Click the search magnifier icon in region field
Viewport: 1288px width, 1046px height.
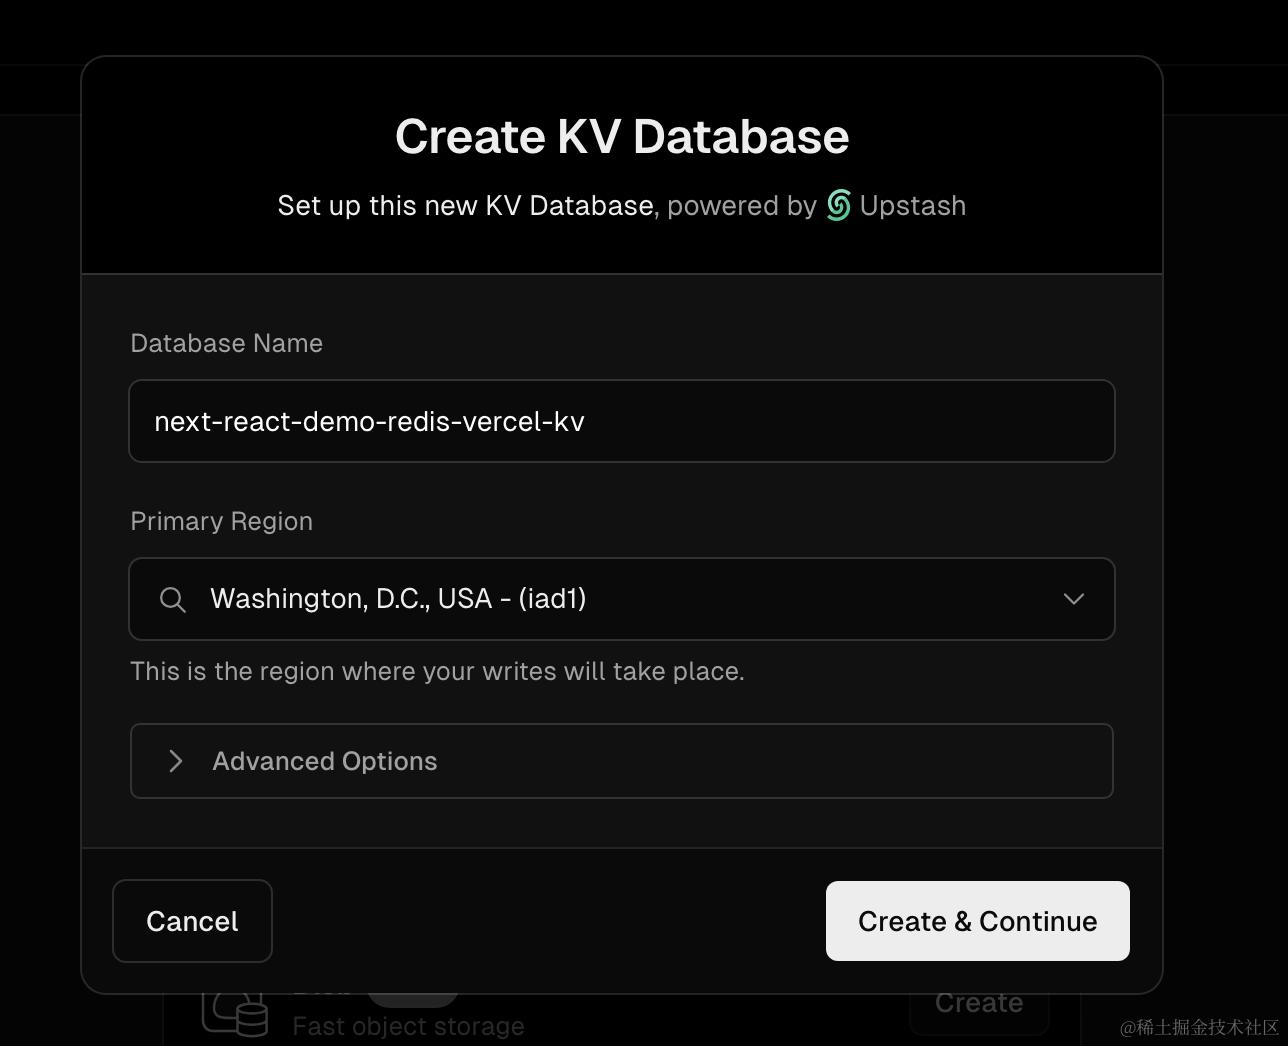point(173,599)
